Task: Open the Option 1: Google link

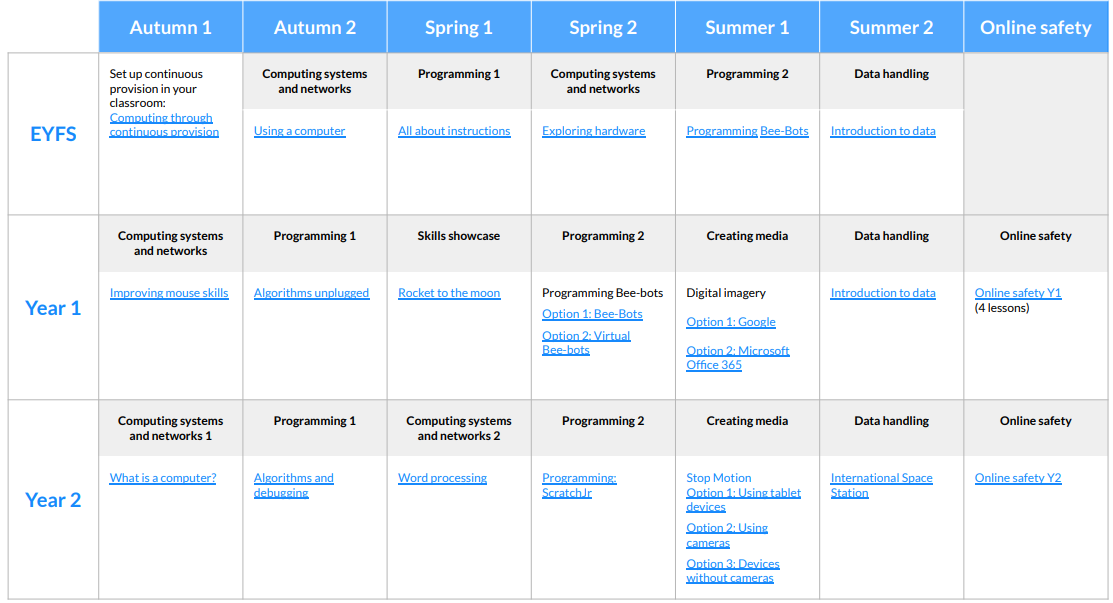Action: (730, 321)
